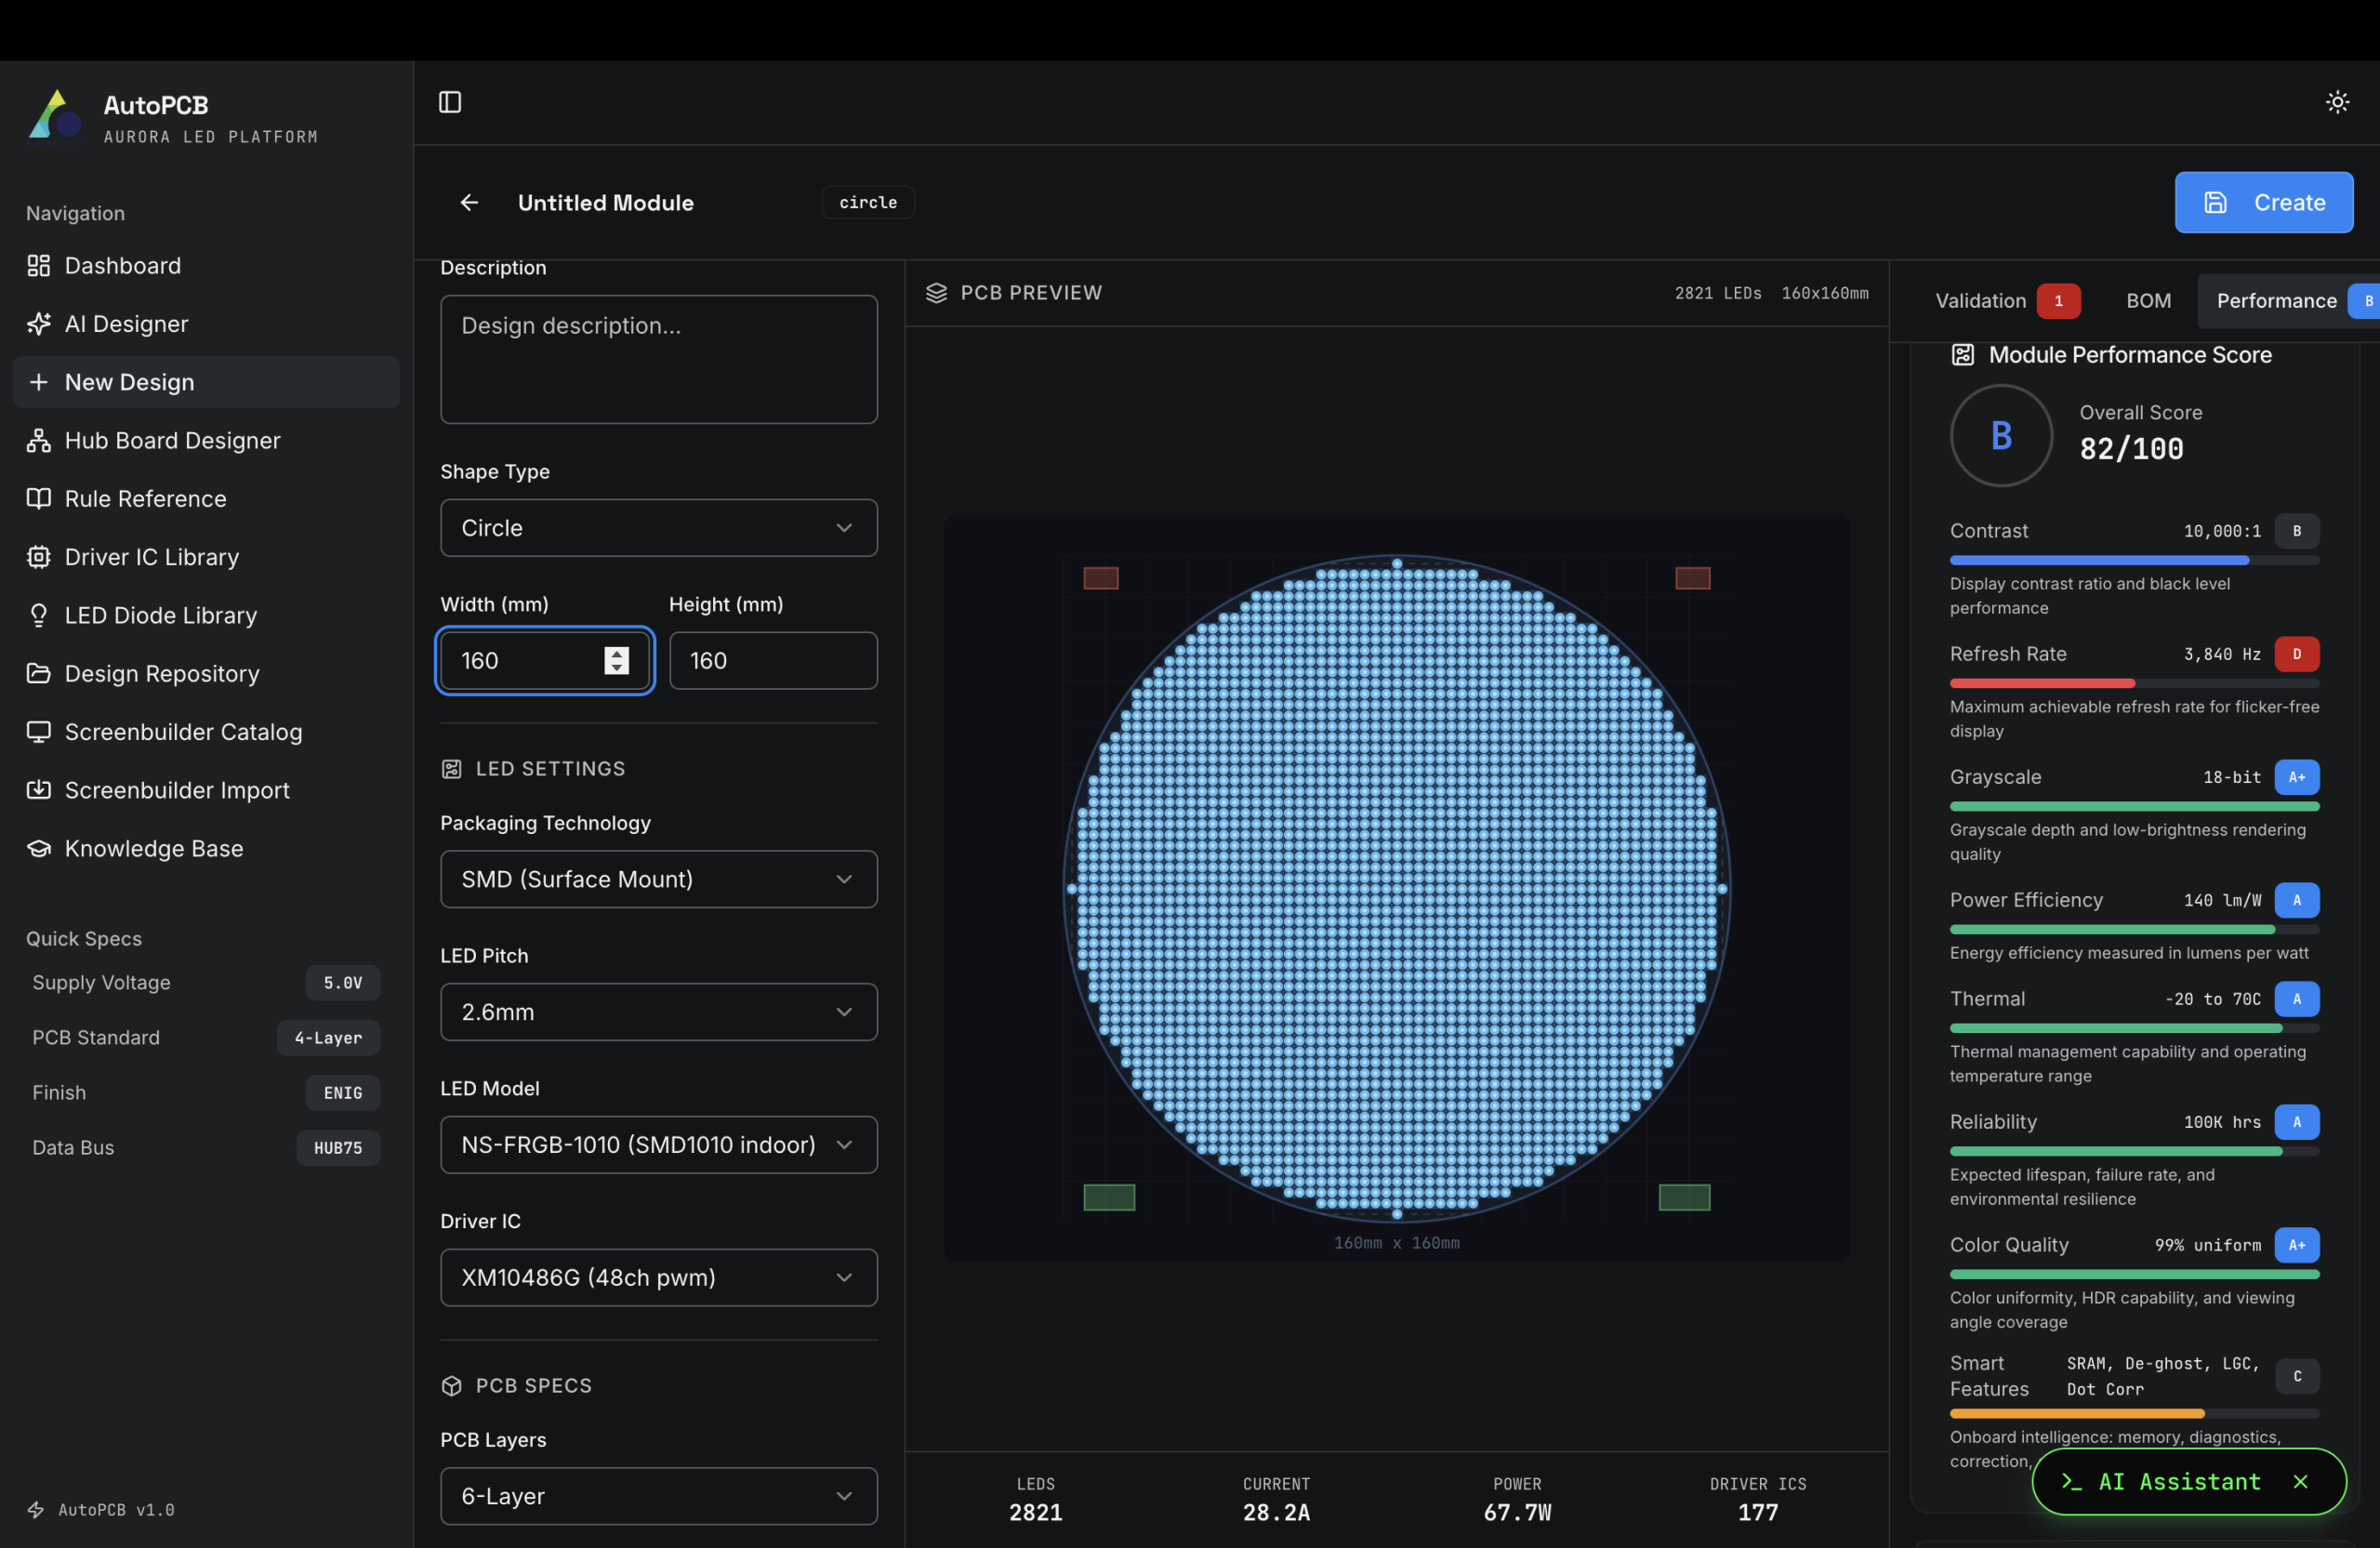Open the Screenbuilder Import page
The image size is (2380, 1548).
(176, 790)
